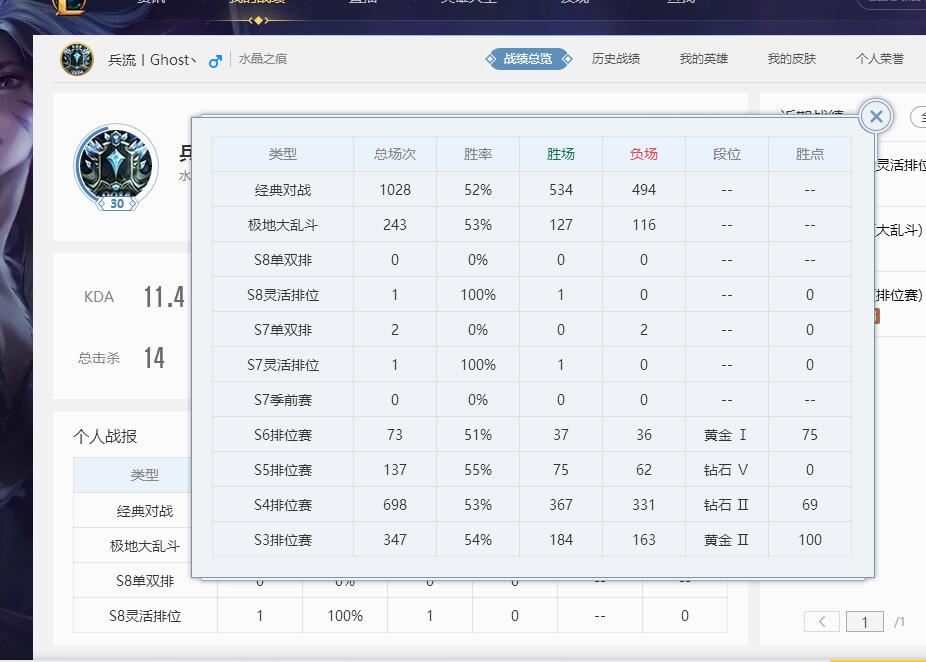Click the small summoner avatar icon
The height and width of the screenshot is (662, 926).
coord(77,59)
